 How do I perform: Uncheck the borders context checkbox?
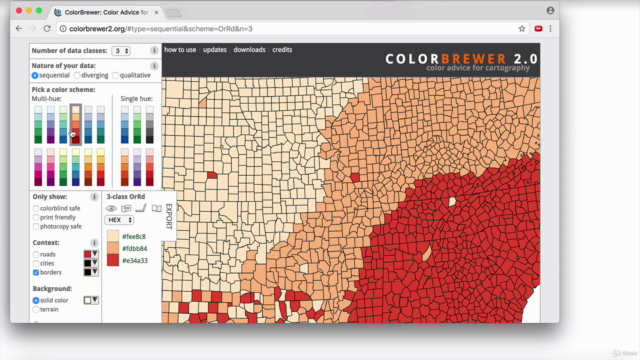coord(36,273)
